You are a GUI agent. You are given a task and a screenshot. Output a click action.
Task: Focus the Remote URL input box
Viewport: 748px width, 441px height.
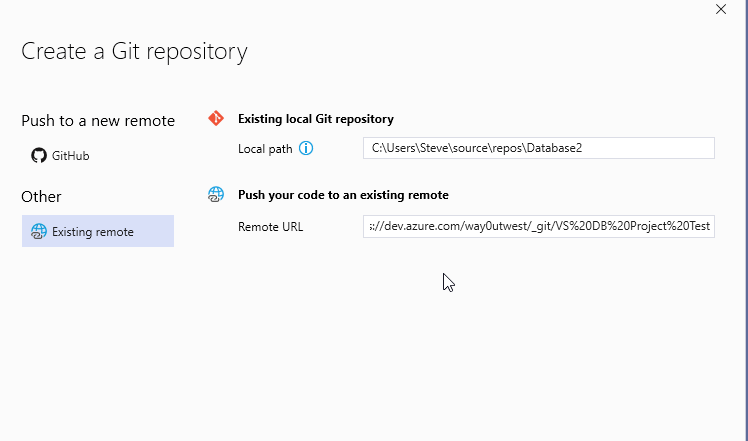point(538,226)
